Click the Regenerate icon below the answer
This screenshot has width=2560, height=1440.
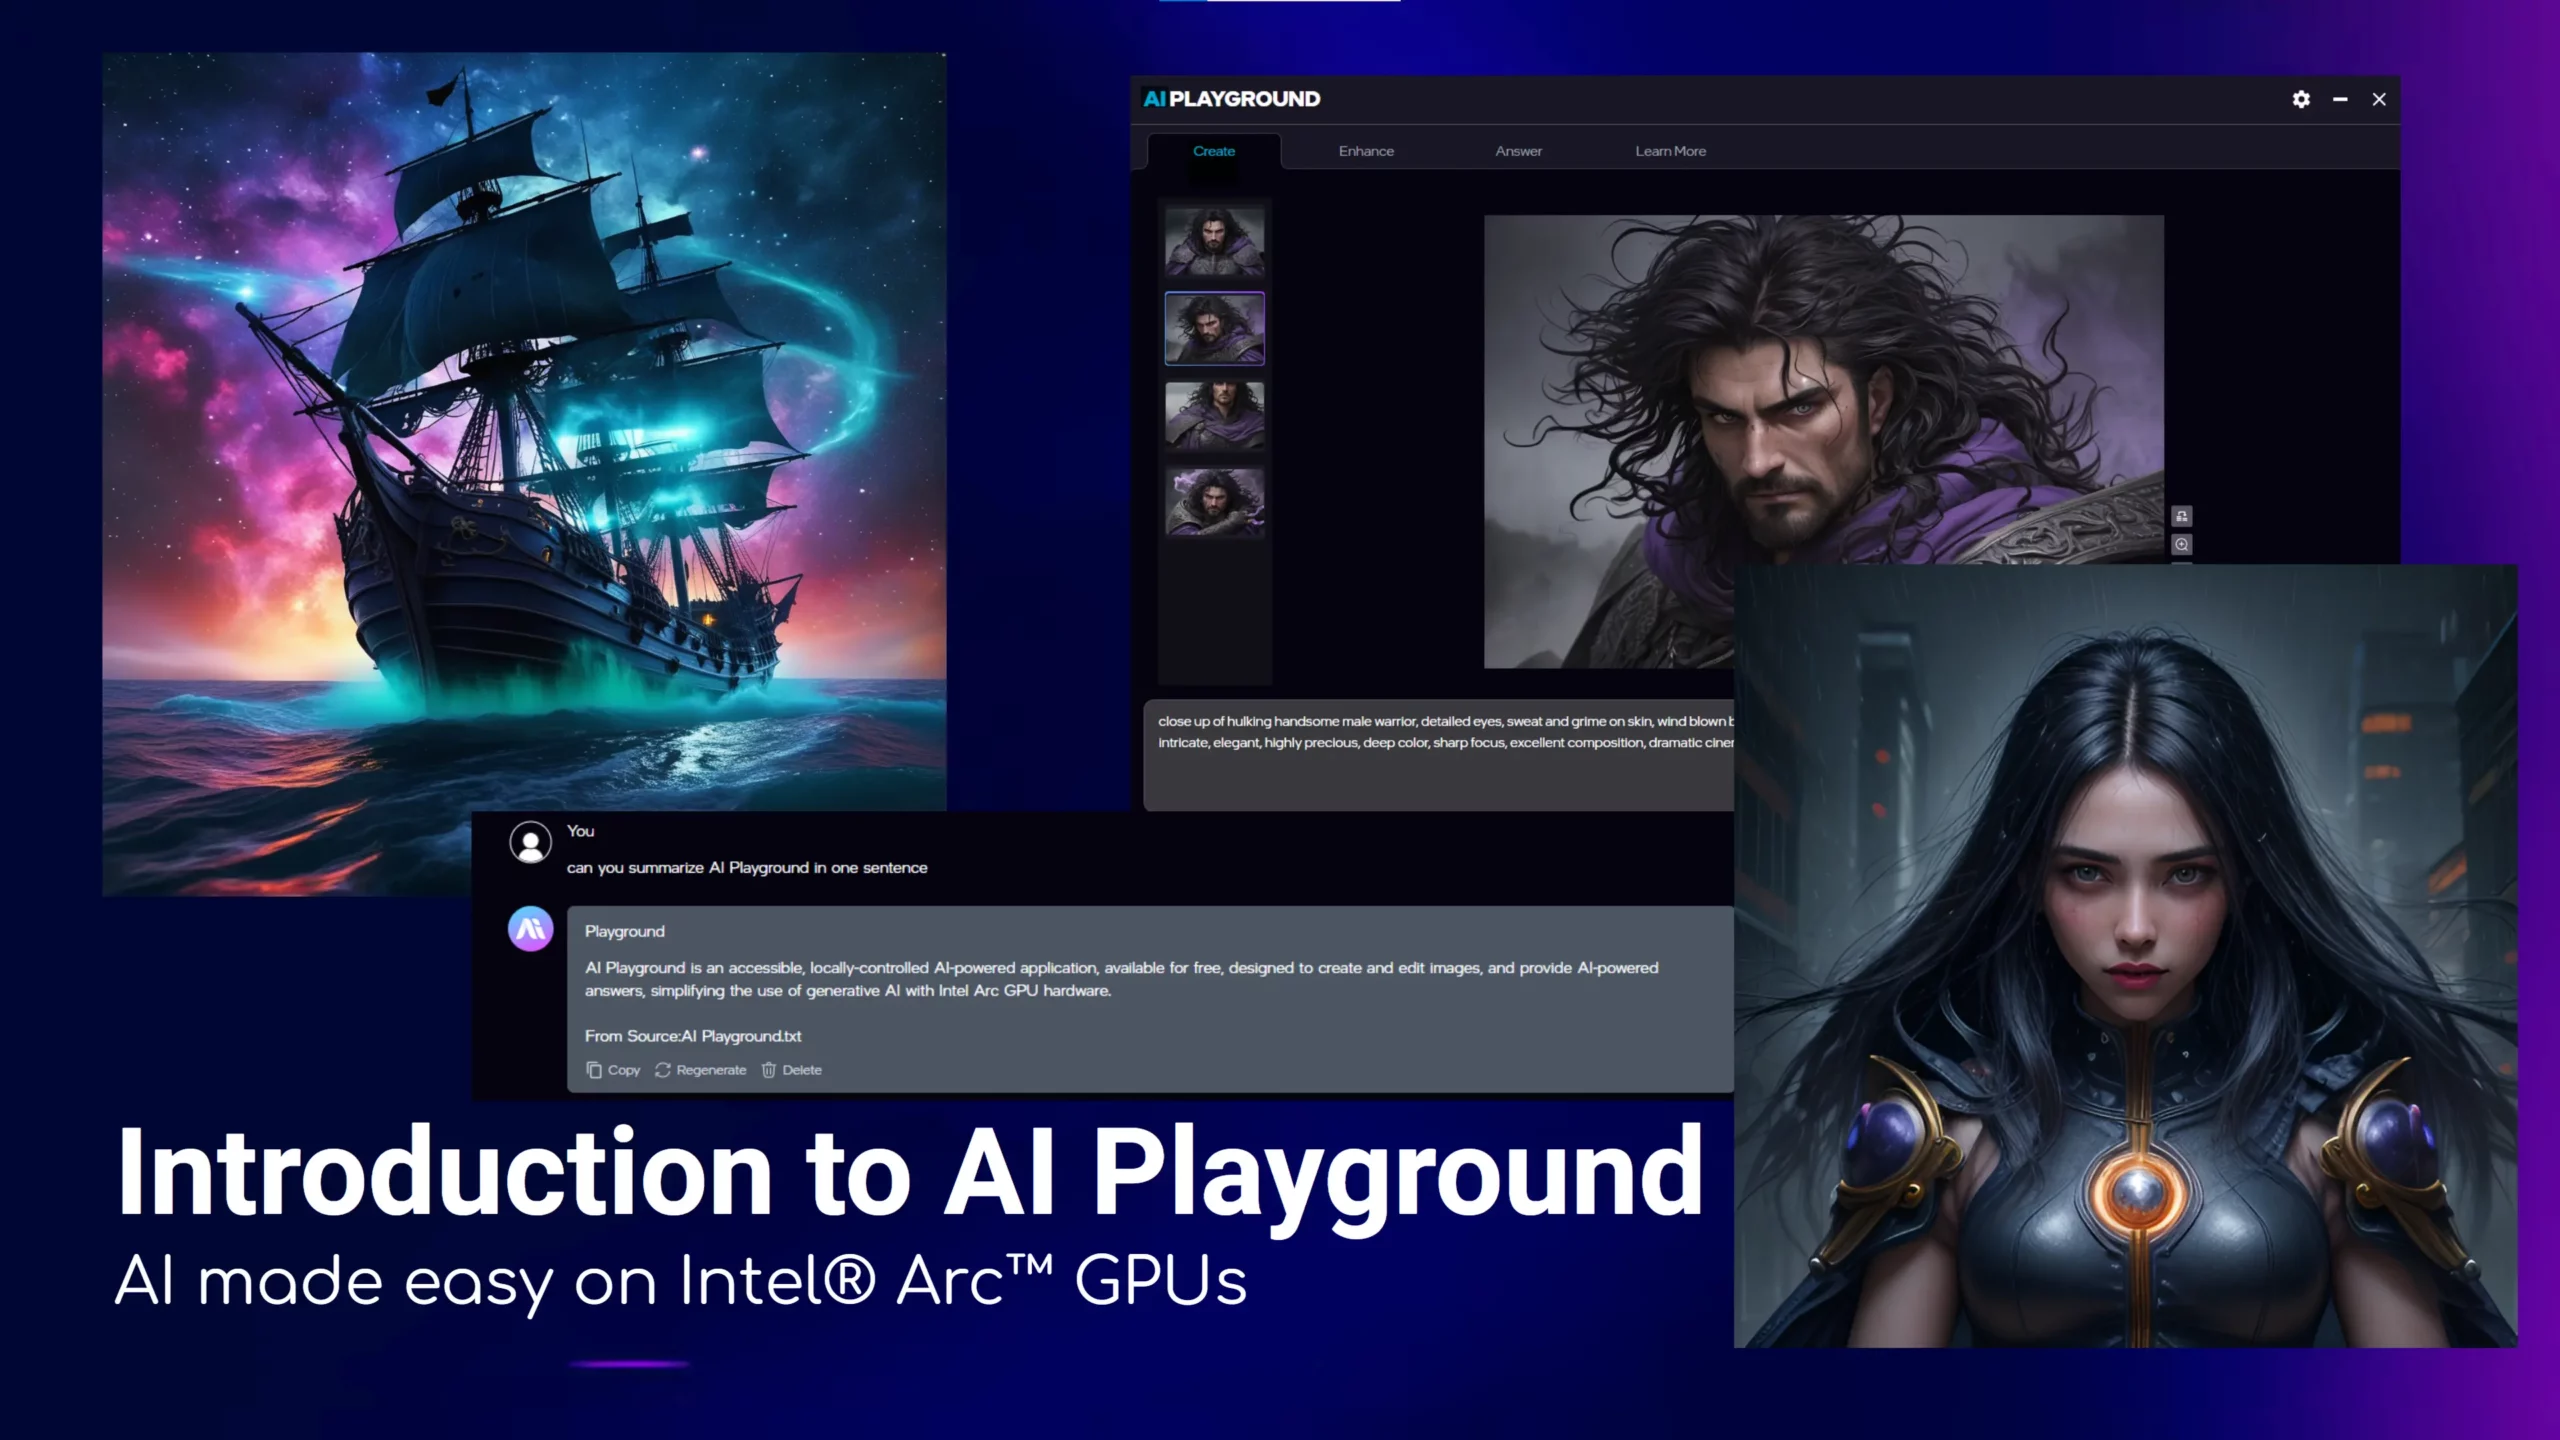[663, 1070]
